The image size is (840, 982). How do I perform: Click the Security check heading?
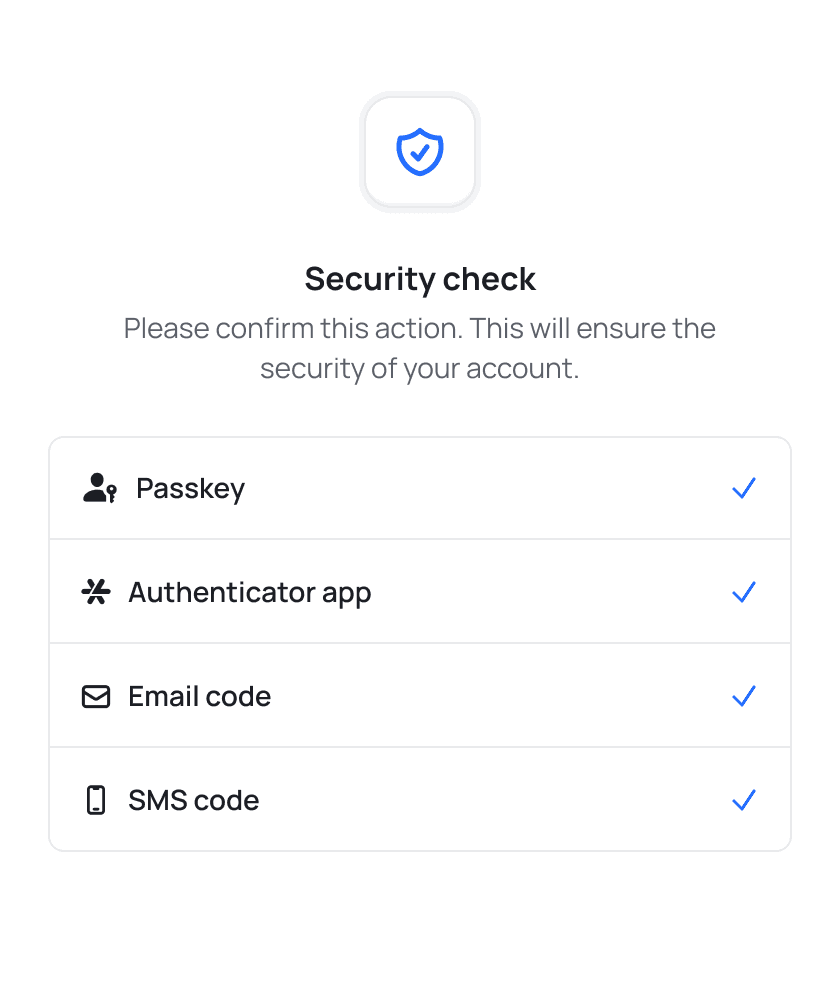coord(420,279)
